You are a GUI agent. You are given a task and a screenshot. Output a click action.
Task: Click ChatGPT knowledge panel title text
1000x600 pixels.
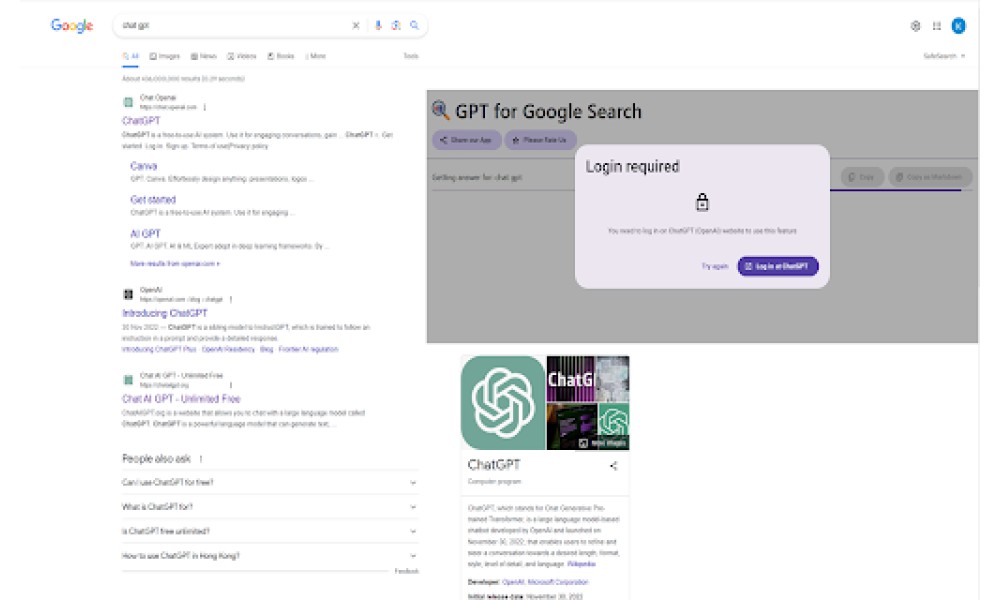[494, 465]
